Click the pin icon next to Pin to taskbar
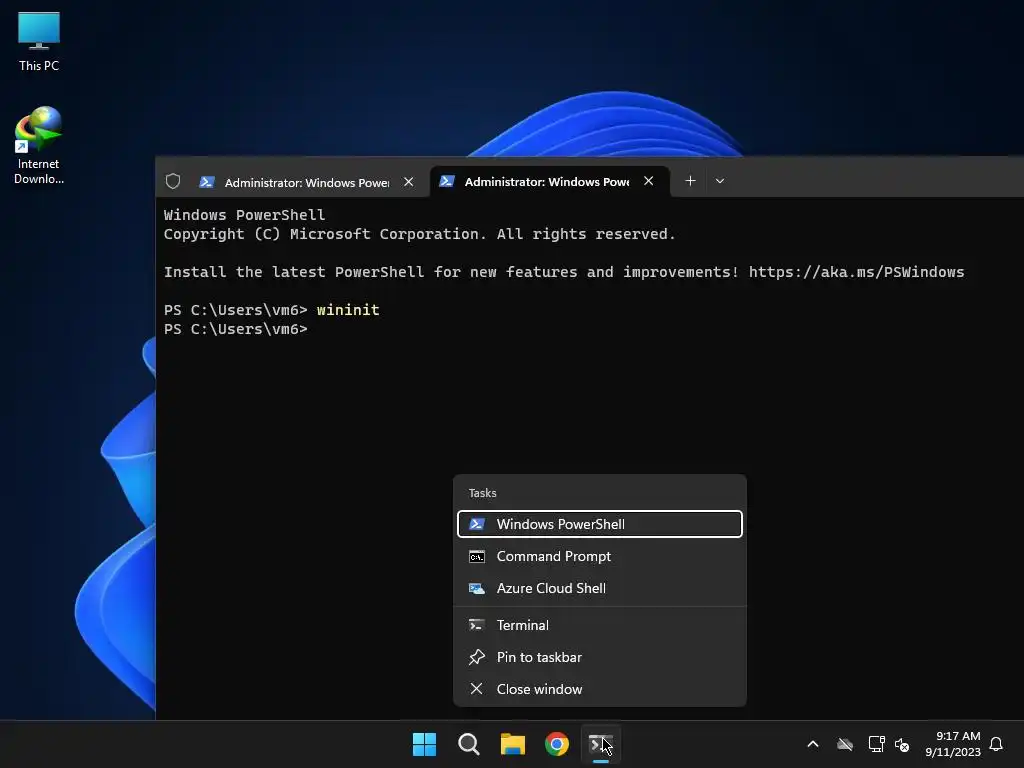 click(477, 657)
